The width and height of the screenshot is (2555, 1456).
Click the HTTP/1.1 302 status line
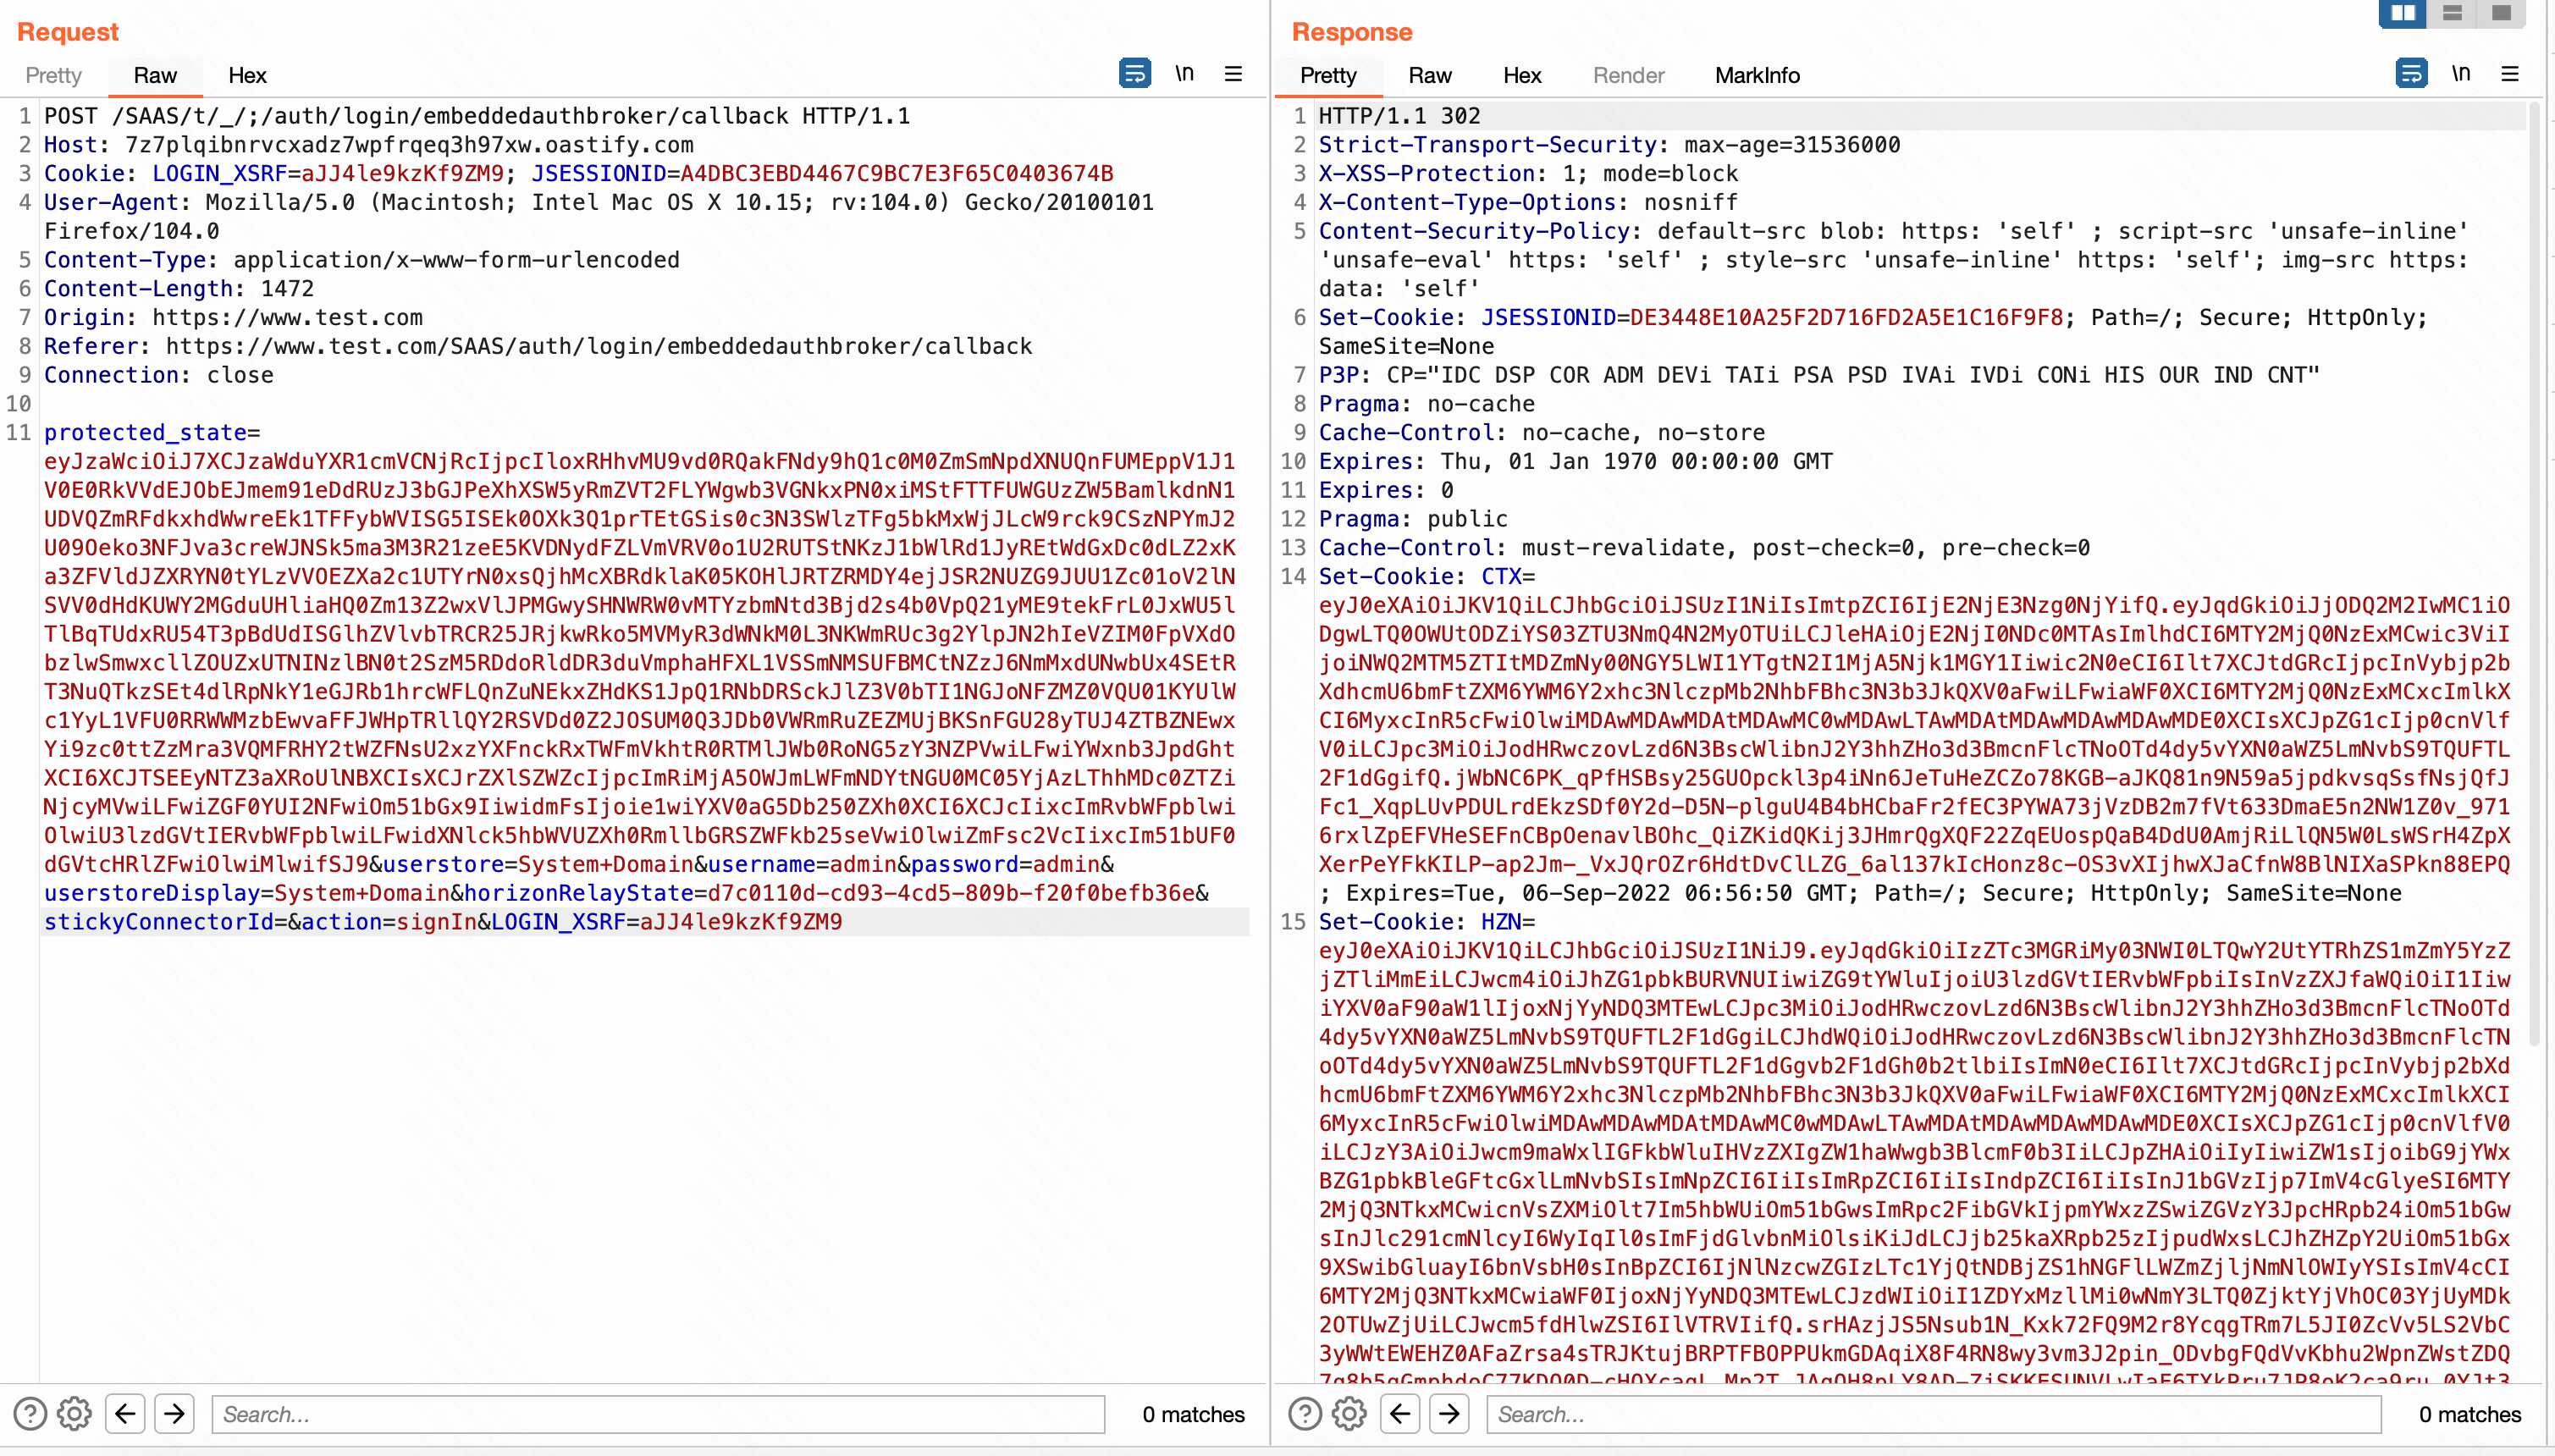1400,116
